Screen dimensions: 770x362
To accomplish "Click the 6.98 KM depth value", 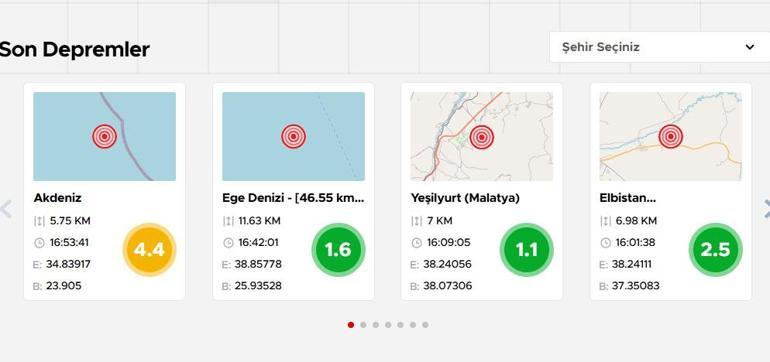I will 636,221.
